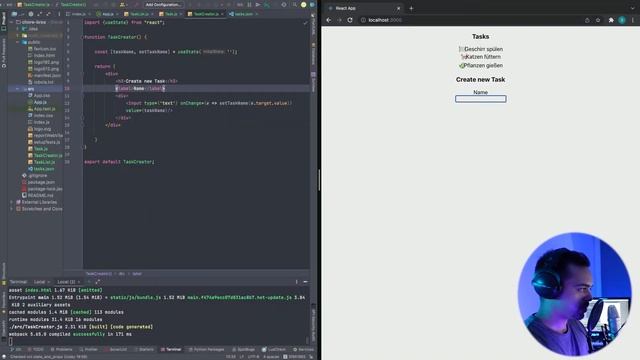This screenshot has width=640, height=360.
Task: Open the browser profile avatar
Action: pyautogui.click(x=622, y=20)
